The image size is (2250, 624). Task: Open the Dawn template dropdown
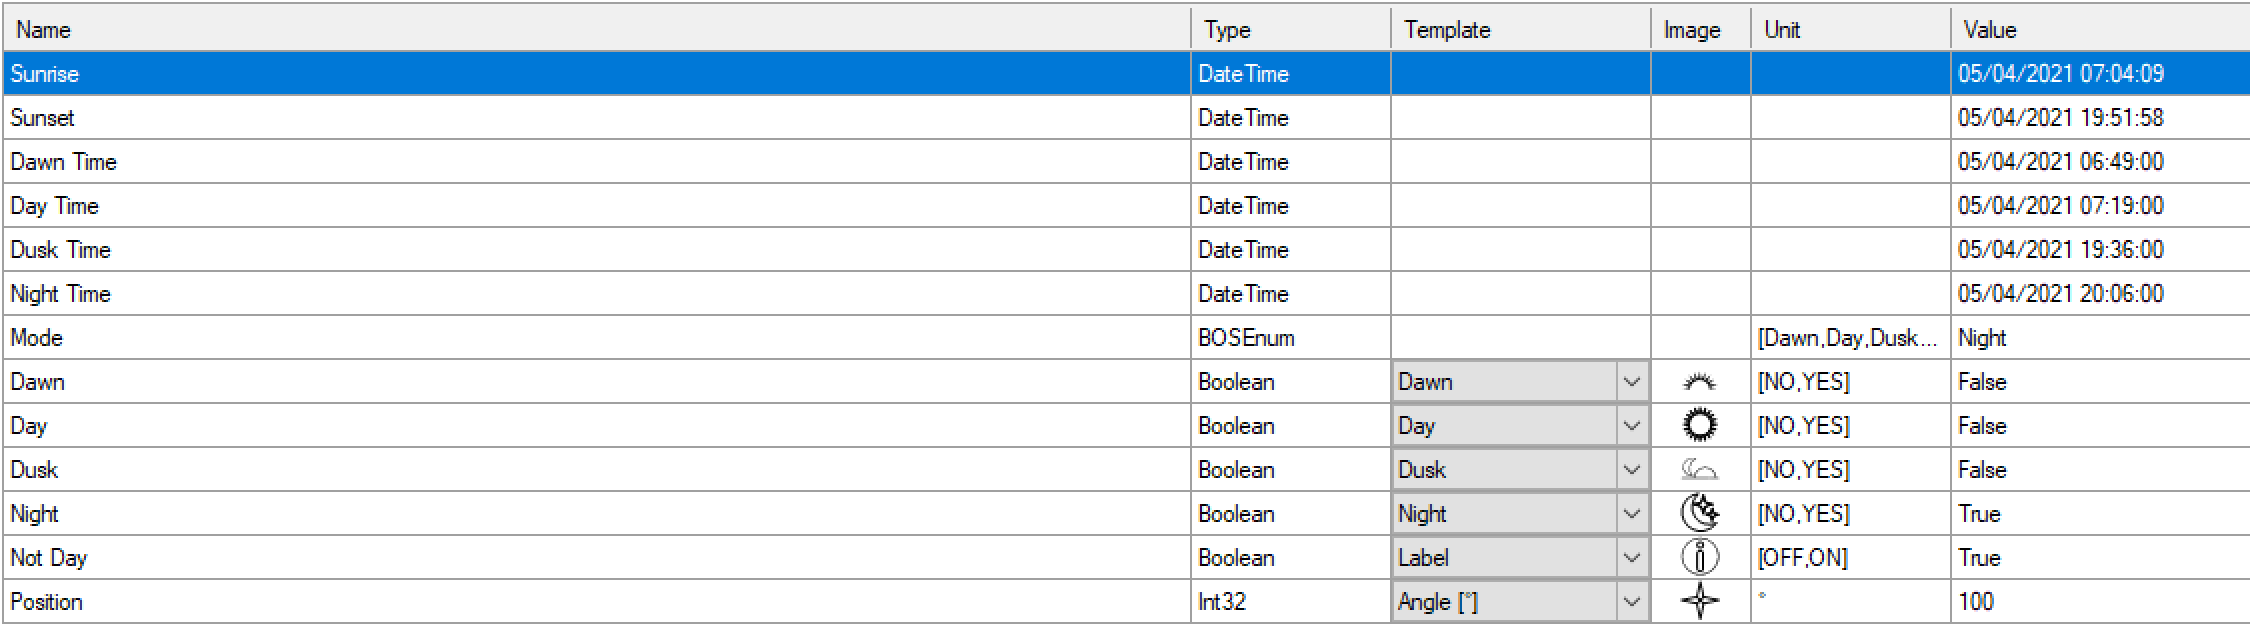tap(1631, 382)
